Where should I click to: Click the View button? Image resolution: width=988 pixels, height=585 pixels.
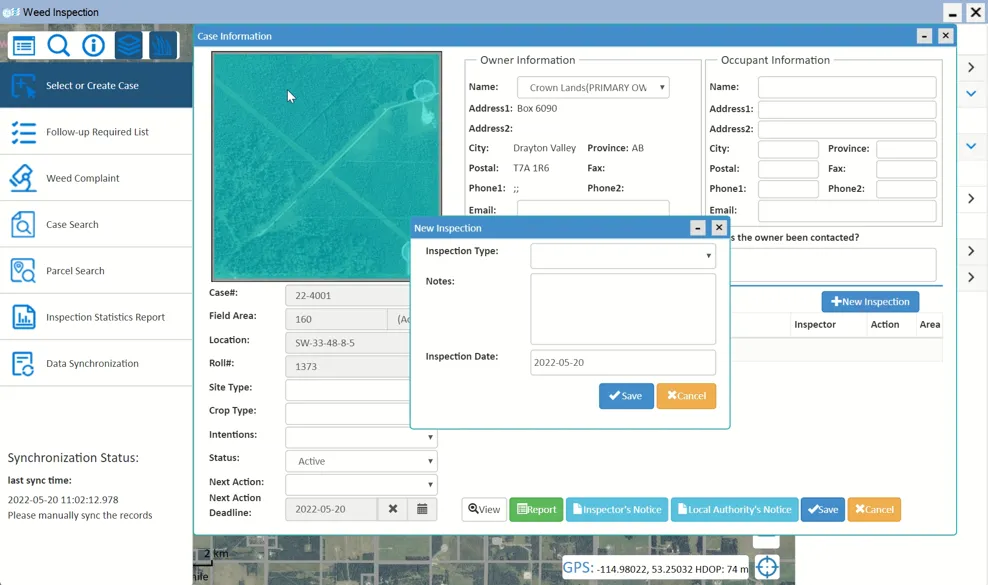pos(484,509)
